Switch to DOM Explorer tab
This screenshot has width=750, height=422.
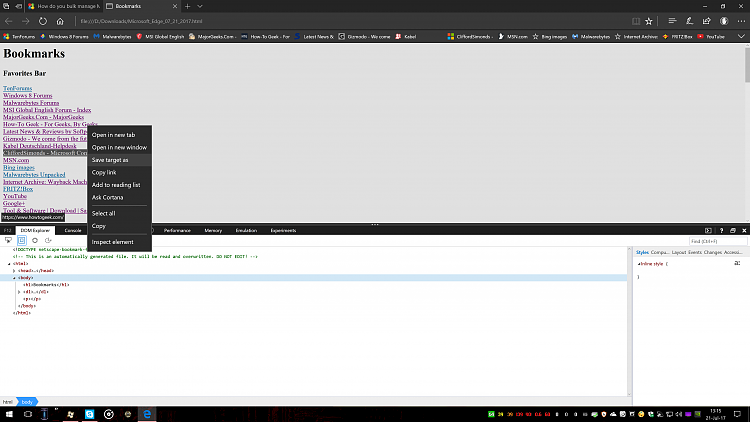pyautogui.click(x=35, y=231)
